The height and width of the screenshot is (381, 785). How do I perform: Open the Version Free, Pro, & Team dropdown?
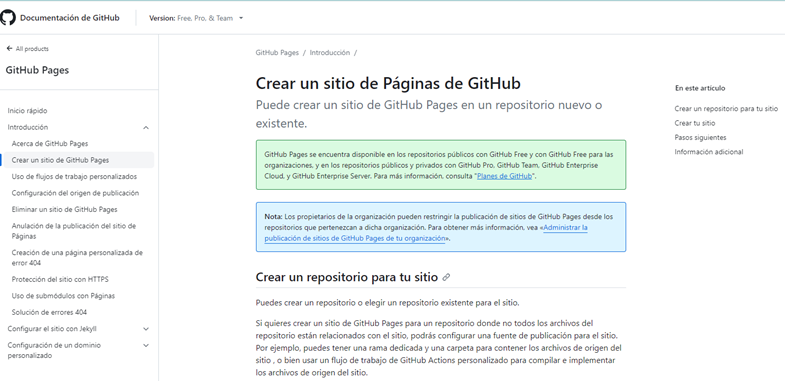coord(196,18)
